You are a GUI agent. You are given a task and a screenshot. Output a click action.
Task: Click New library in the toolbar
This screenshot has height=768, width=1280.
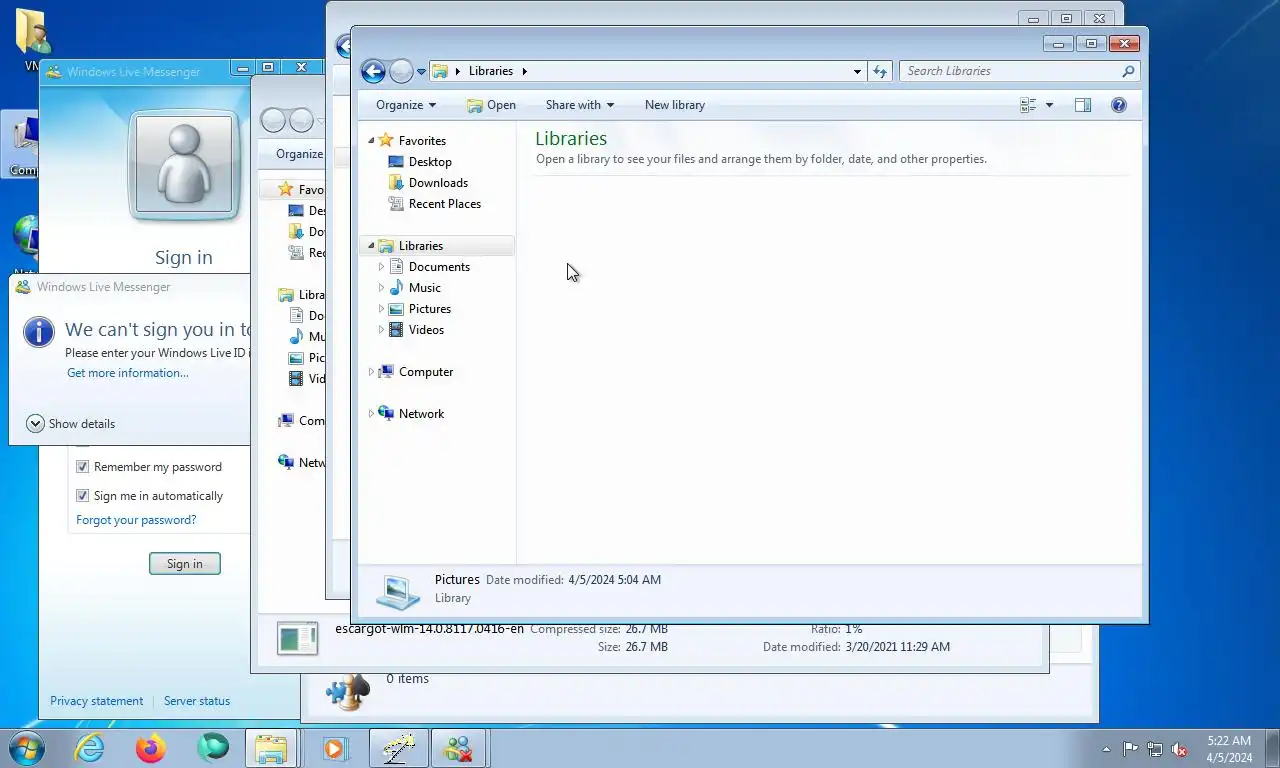click(675, 105)
